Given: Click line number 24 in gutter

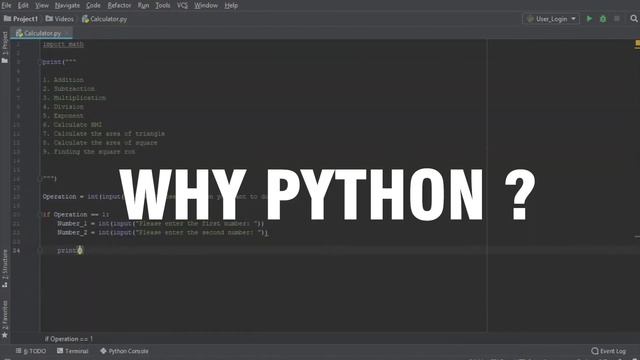Looking at the screenshot, I should click(x=16, y=250).
